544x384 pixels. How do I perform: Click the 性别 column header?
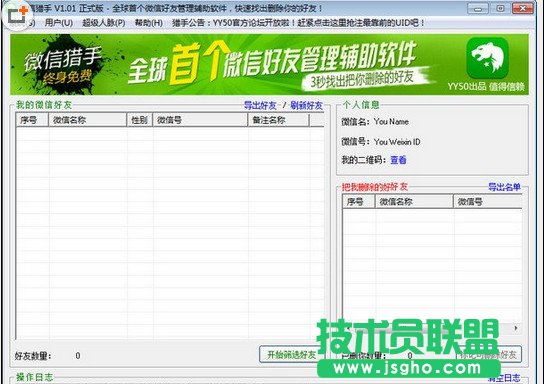140,120
